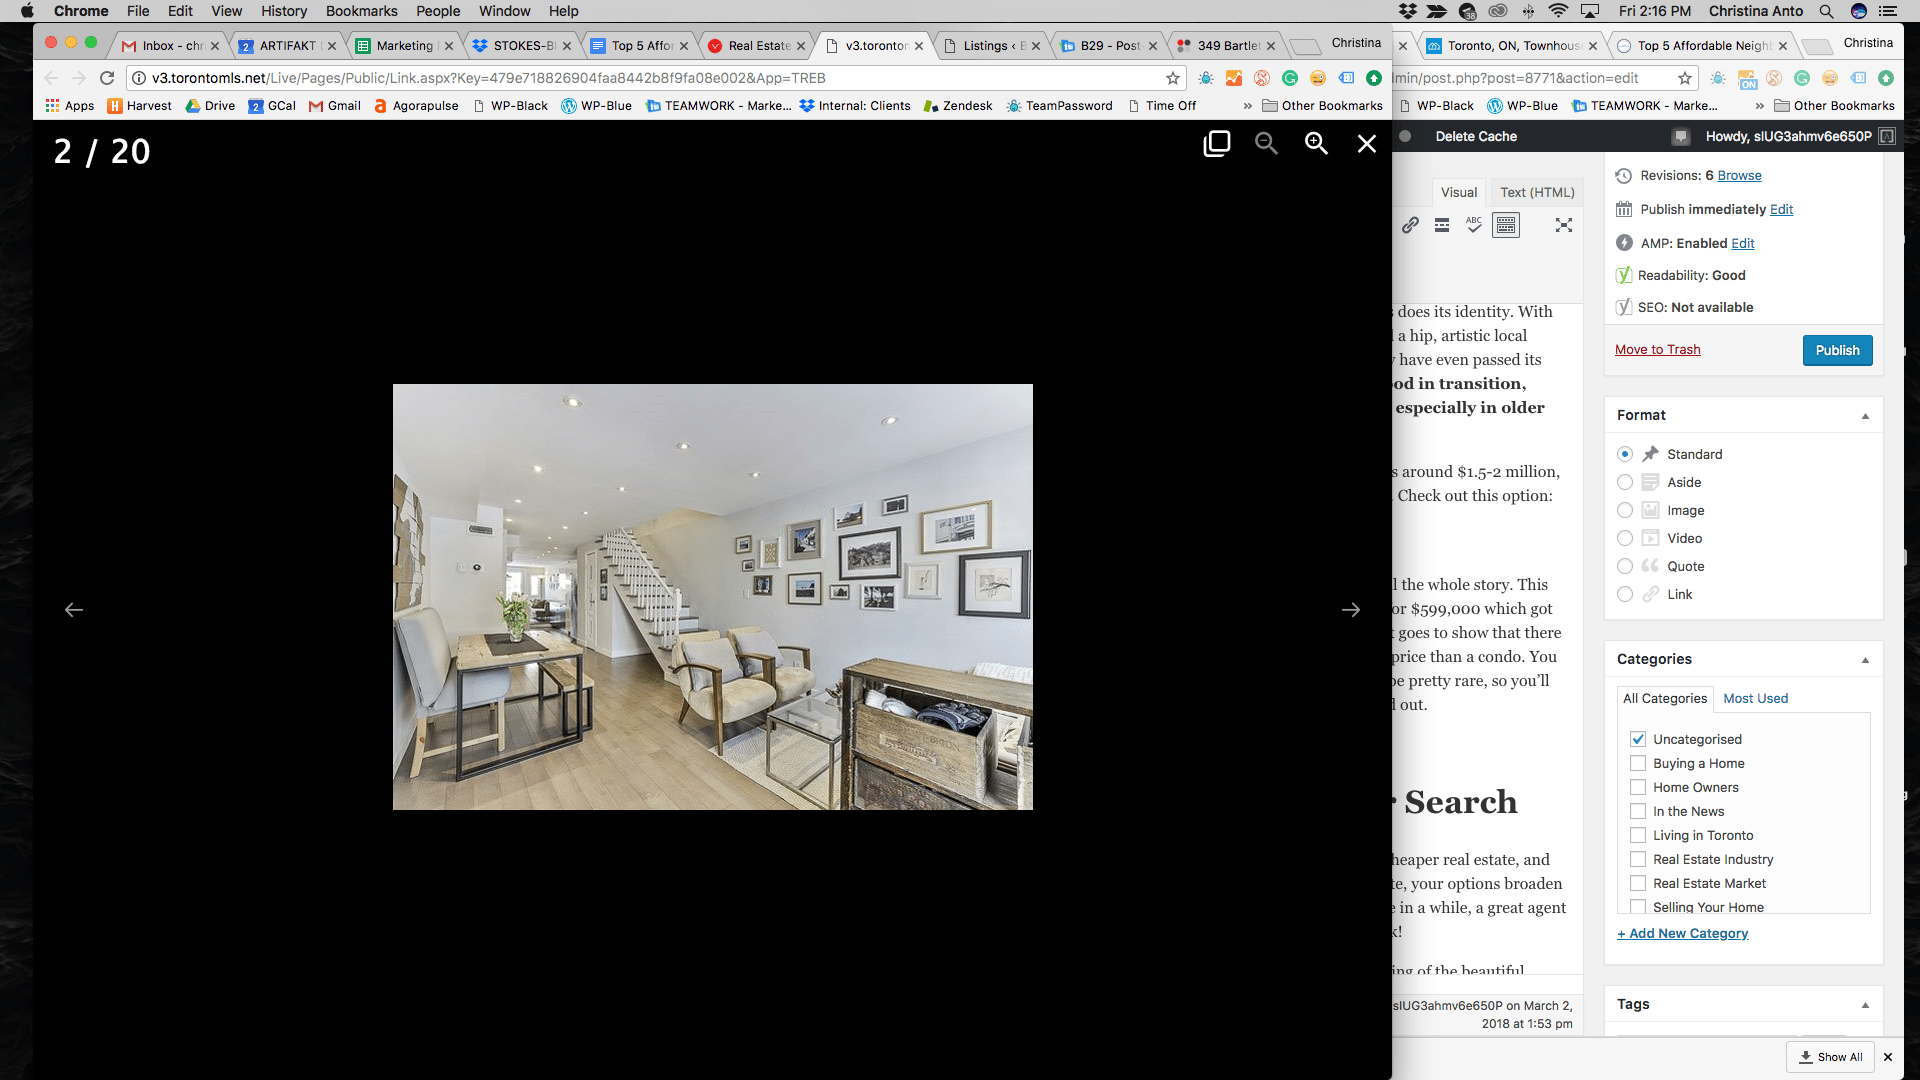This screenshot has height=1080, width=1920.
Task: Reload the torontomls page
Action: point(107,78)
